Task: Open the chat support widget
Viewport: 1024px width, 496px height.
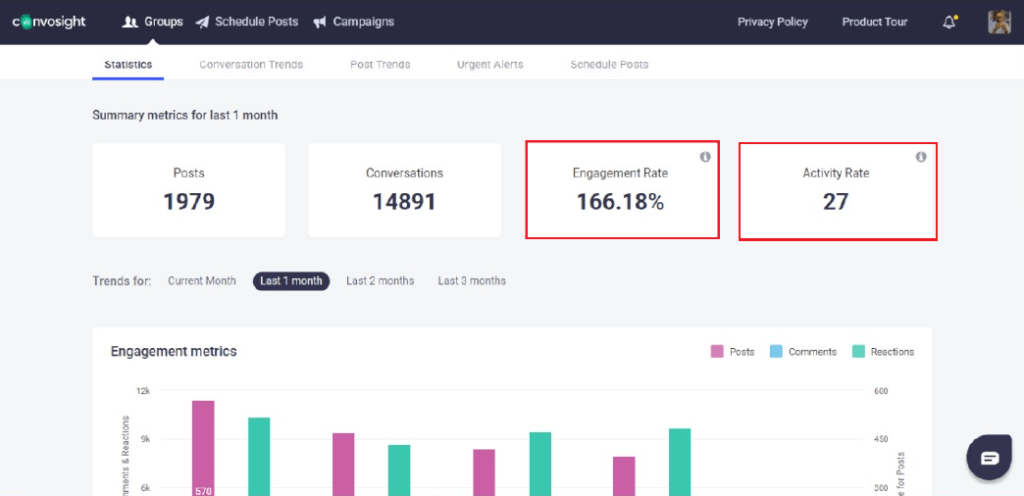Action: pos(989,457)
